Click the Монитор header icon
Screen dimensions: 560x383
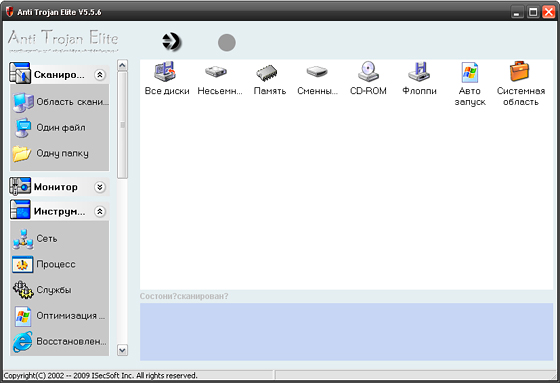(x=20, y=186)
